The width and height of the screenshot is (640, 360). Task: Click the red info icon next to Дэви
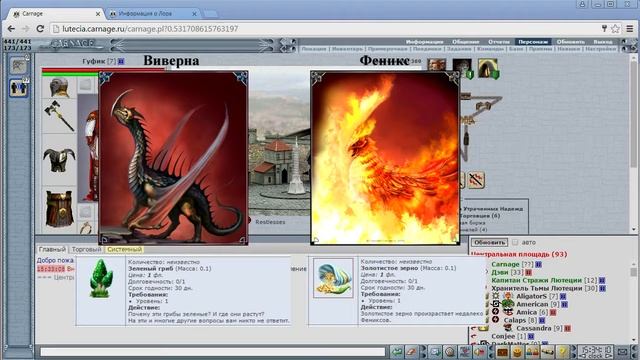[x=529, y=272]
